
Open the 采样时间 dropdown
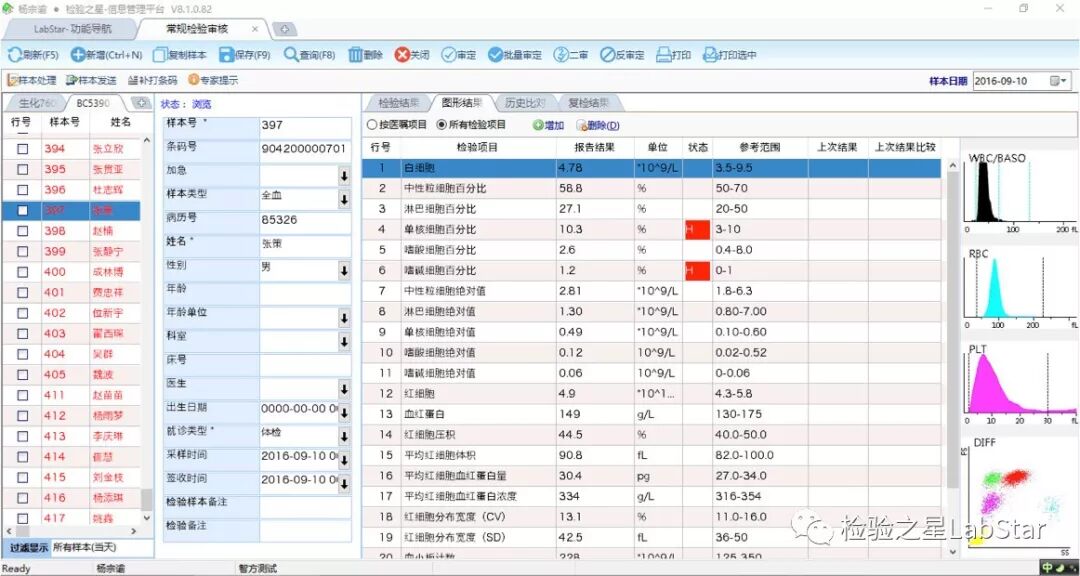(344, 460)
